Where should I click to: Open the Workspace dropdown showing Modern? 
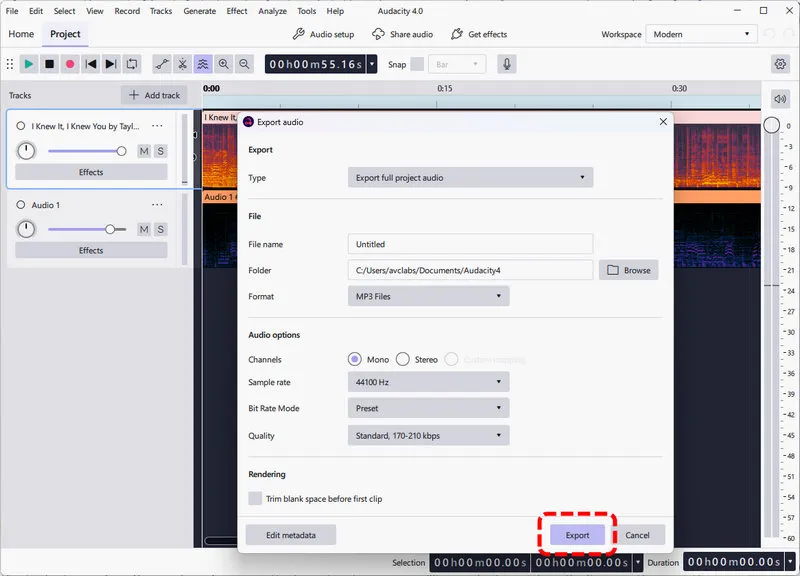click(x=701, y=34)
